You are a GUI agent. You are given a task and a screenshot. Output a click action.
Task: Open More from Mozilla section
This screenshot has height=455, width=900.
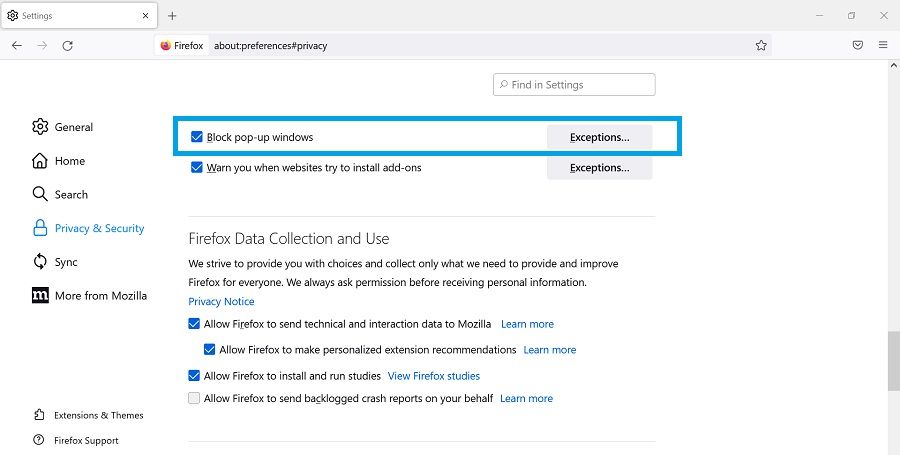(100, 296)
